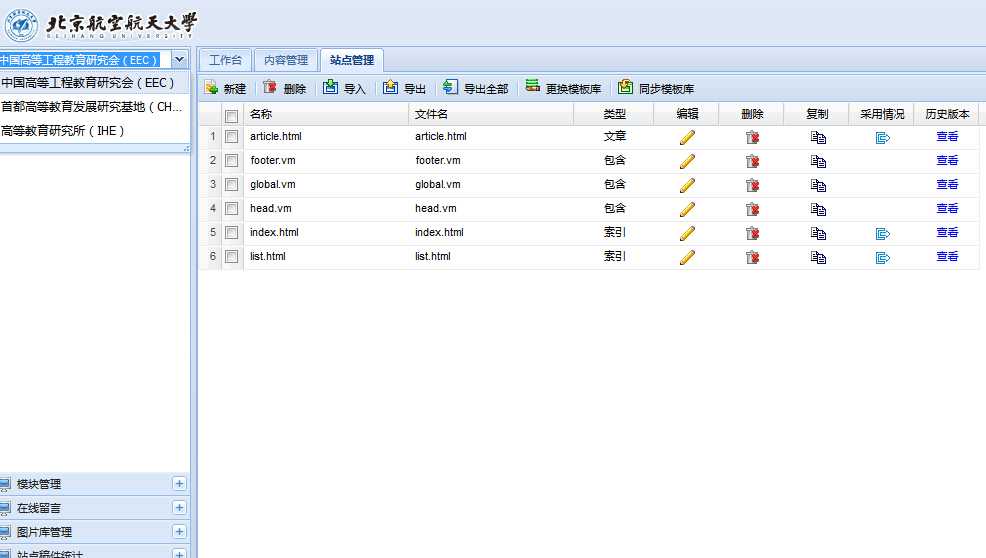Click the Beihang University logo
This screenshot has height=558, width=986.
click(x=101, y=25)
